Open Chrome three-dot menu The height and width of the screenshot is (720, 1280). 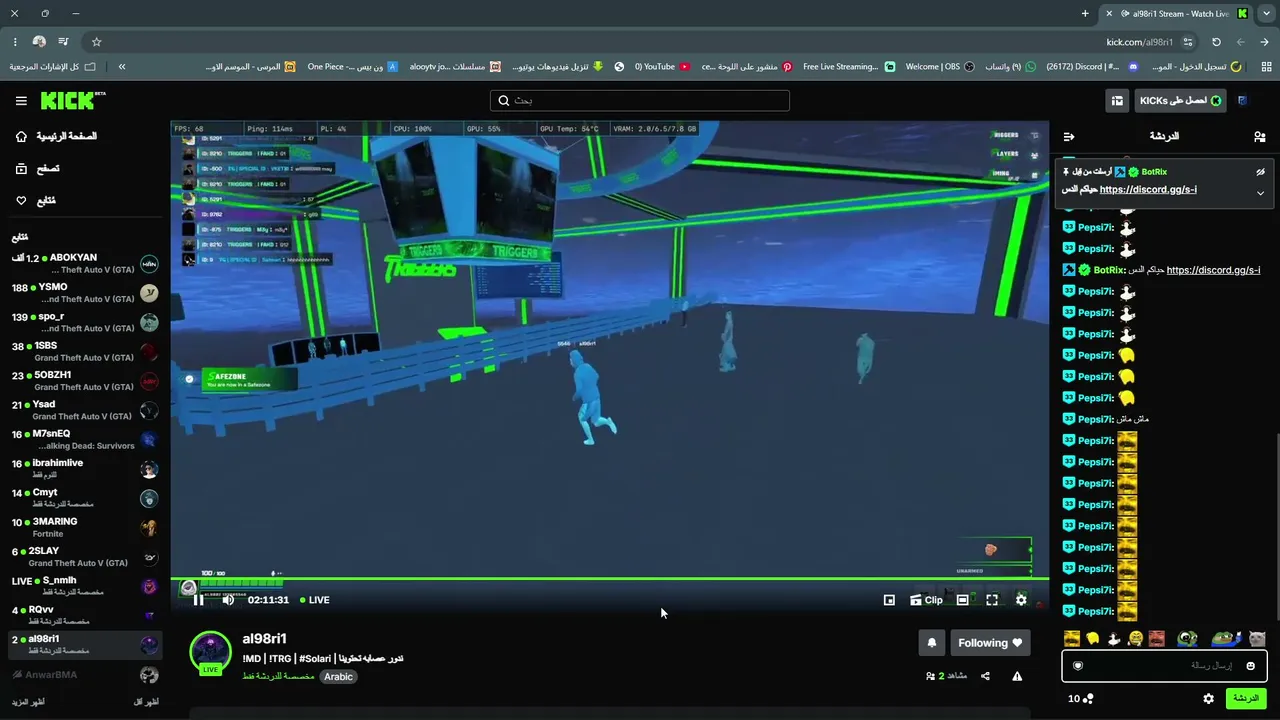15,42
